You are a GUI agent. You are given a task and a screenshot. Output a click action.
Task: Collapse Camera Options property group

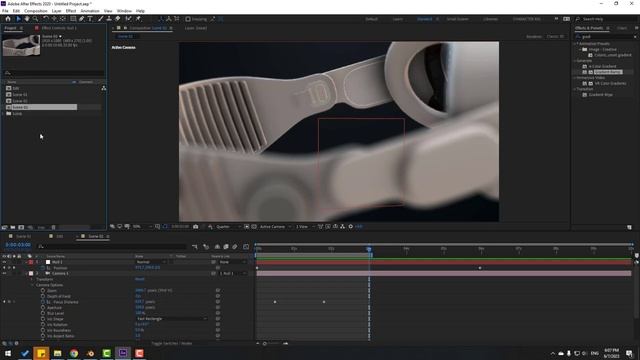pyautogui.click(x=33, y=285)
